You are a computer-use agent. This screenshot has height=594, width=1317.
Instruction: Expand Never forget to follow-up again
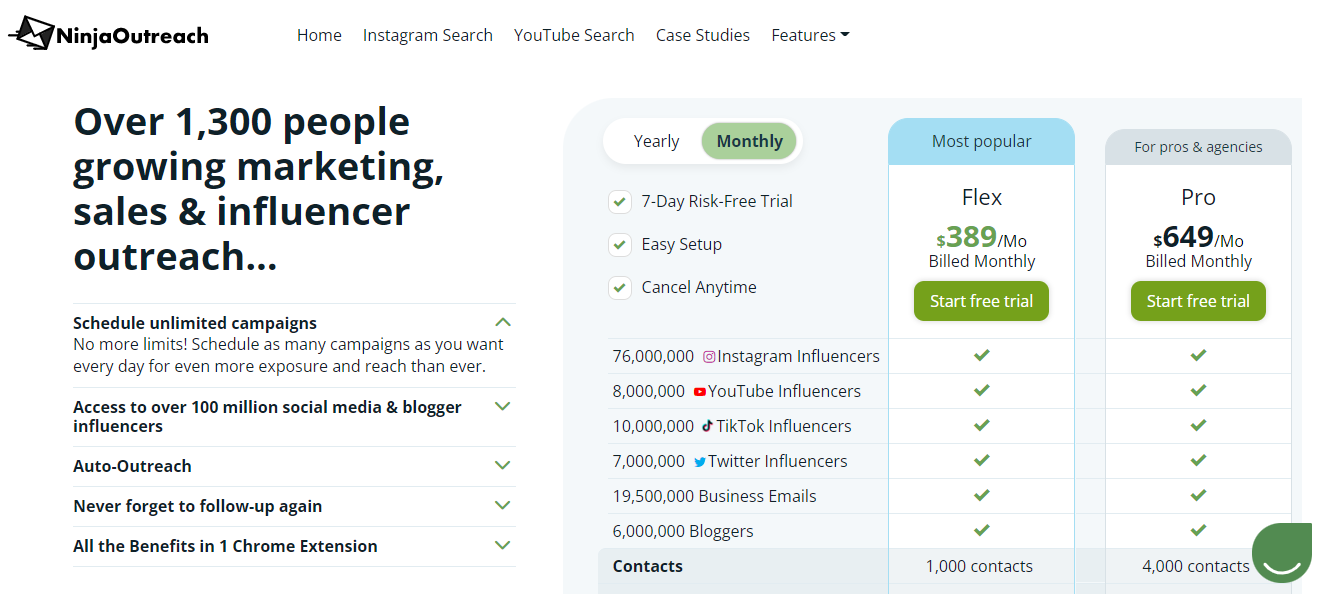[x=503, y=505]
